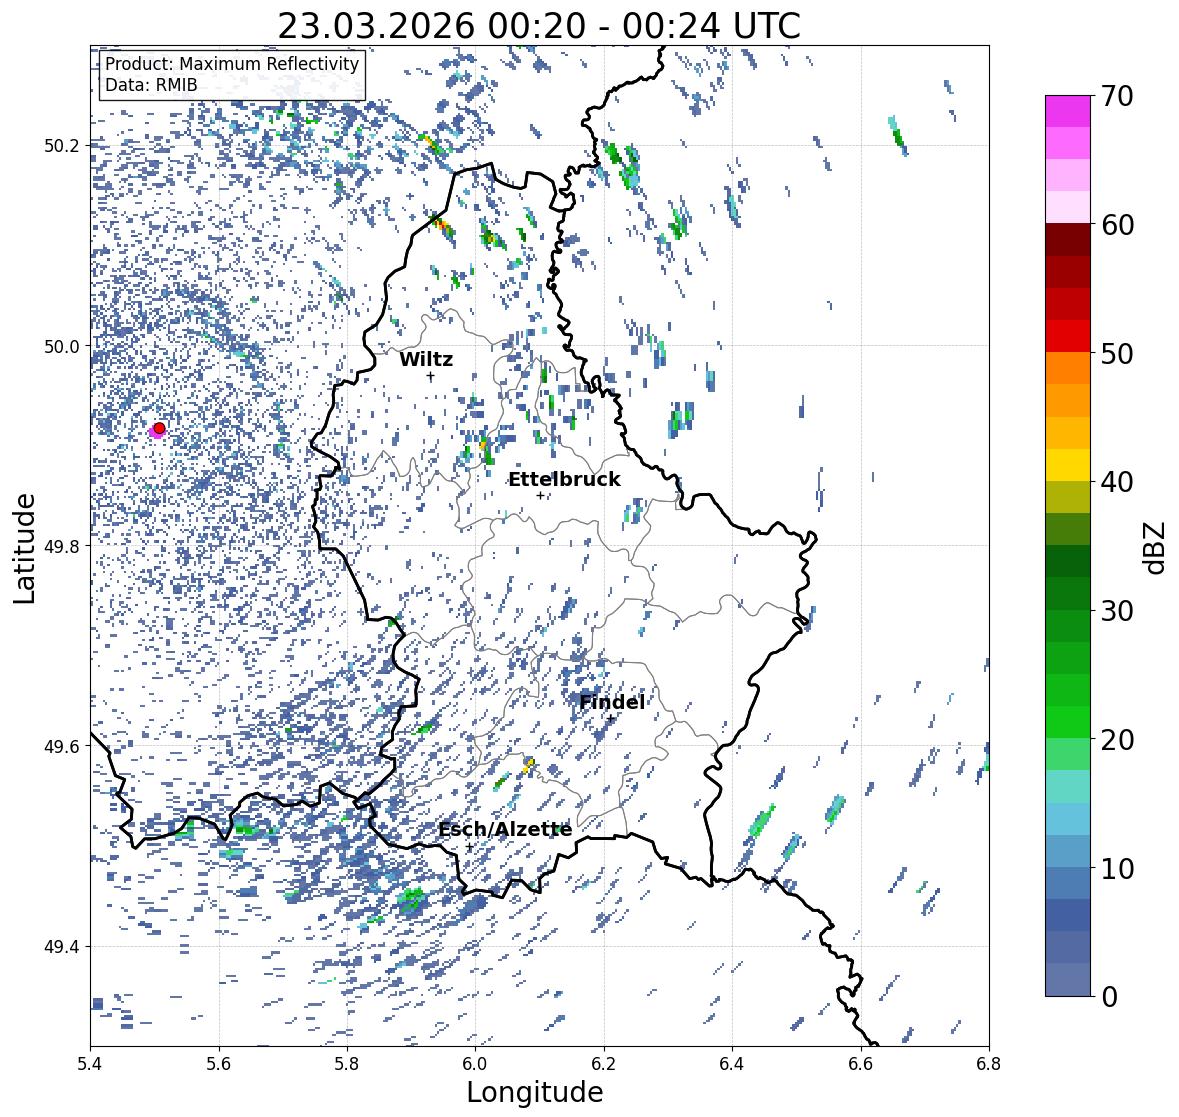Screen dimensions: 1179x1117
Task: Click the yellow band of the colorbar
Action: coord(1068,465)
